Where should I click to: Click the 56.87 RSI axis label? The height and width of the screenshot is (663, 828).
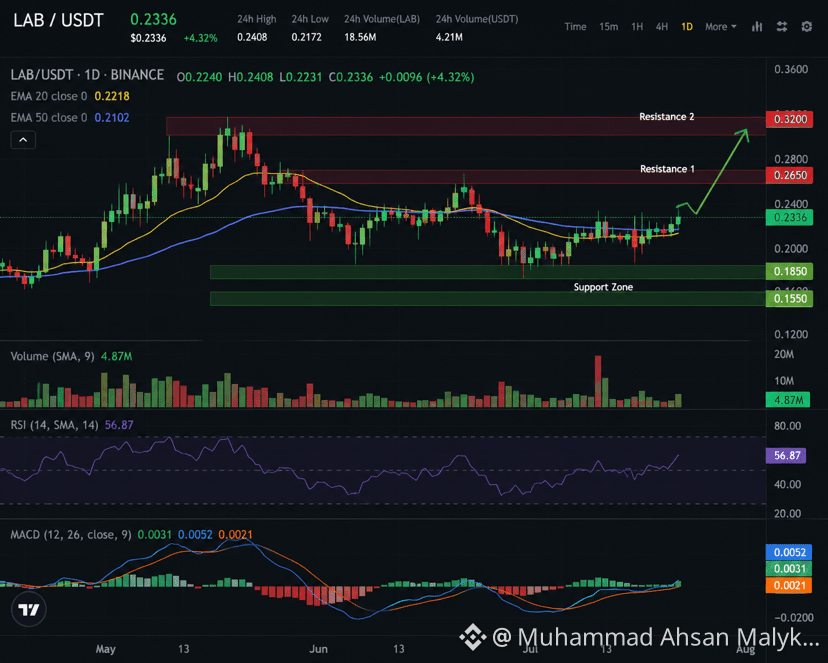tap(786, 456)
